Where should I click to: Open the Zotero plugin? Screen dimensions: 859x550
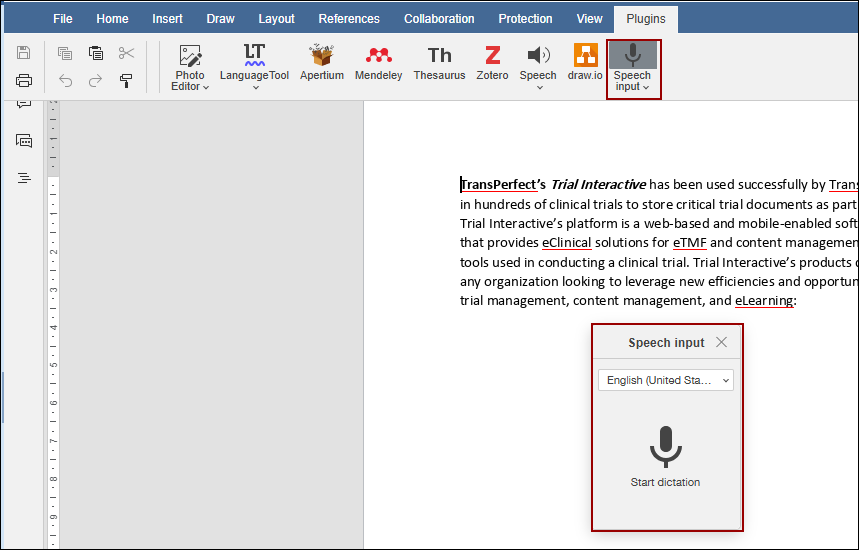pos(492,62)
